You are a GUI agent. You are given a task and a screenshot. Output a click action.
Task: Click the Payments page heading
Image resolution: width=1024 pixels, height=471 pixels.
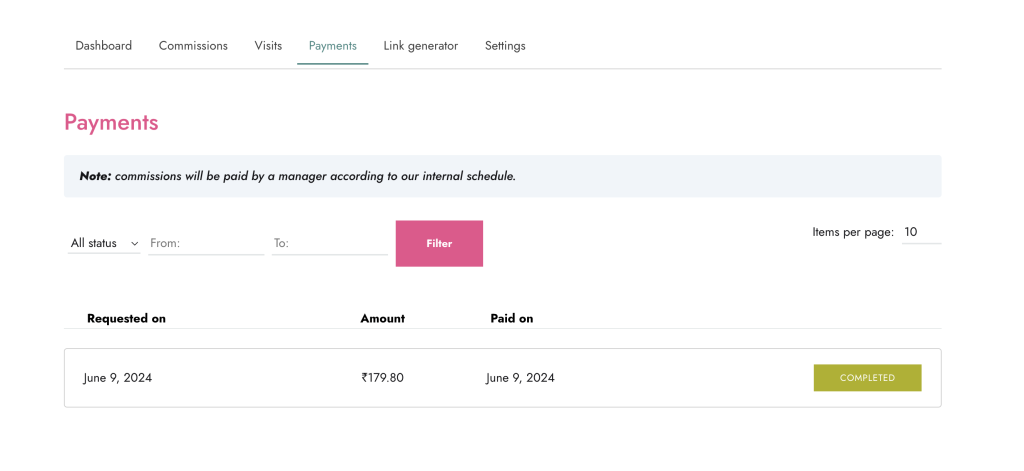pyautogui.click(x=111, y=123)
